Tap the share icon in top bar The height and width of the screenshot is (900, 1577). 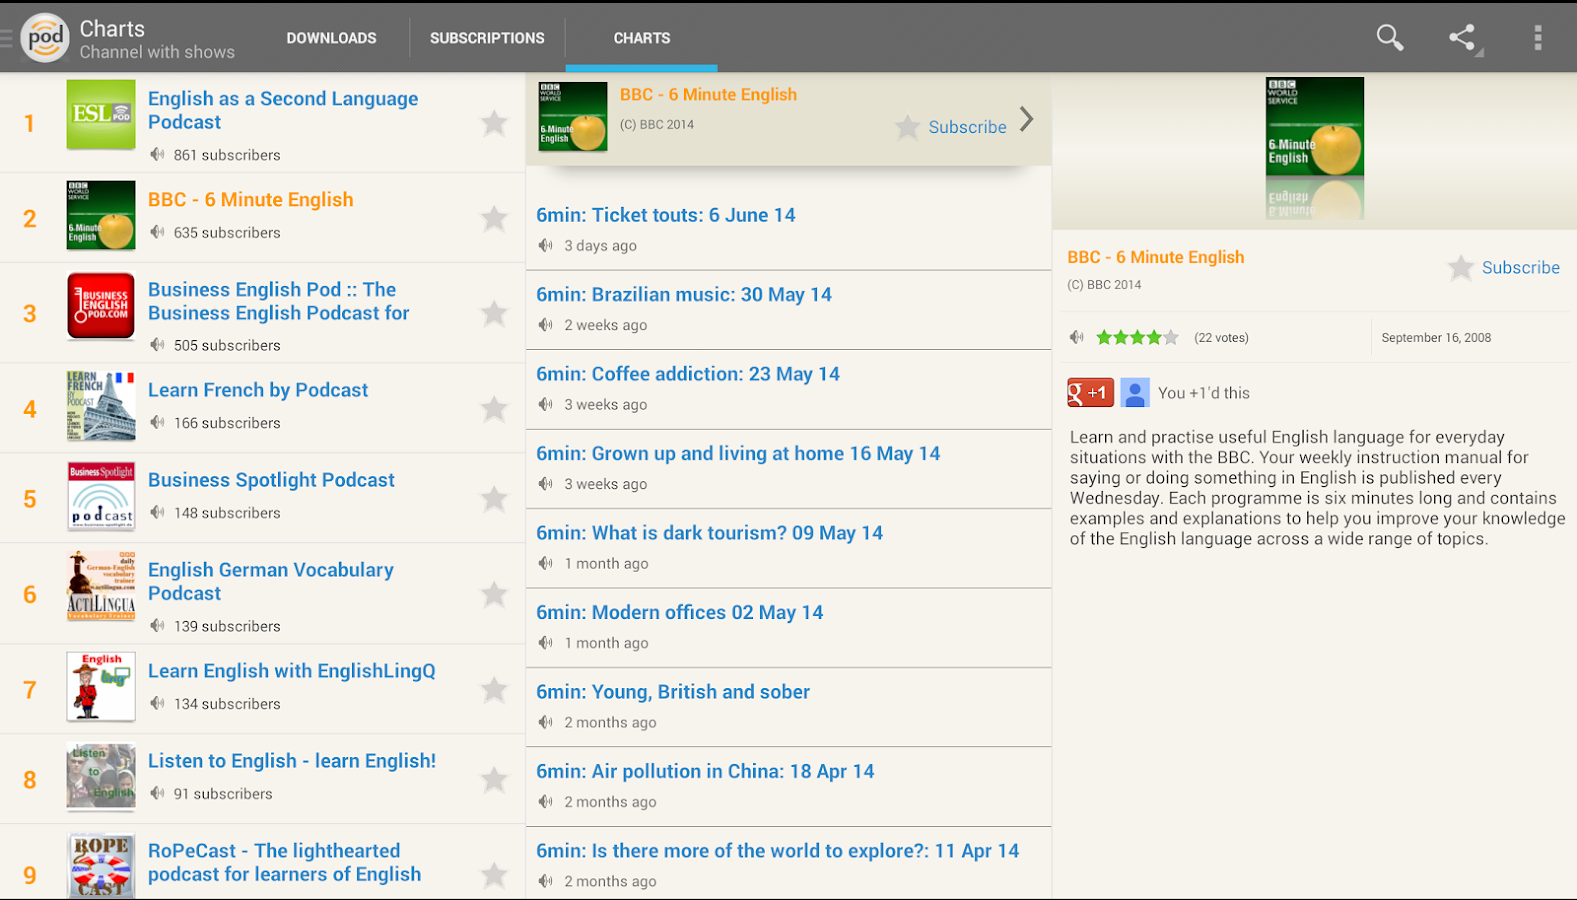[1463, 38]
